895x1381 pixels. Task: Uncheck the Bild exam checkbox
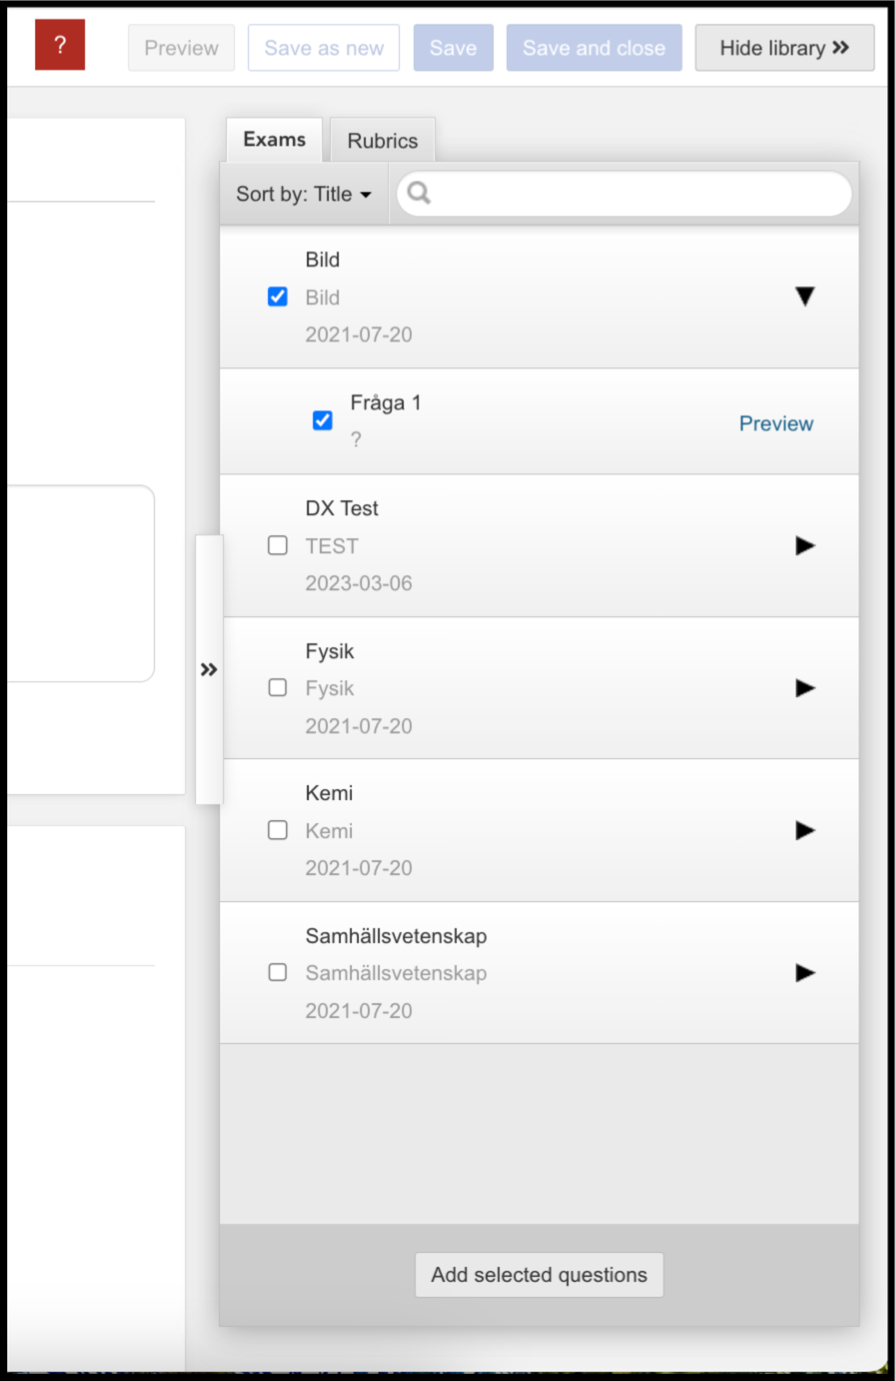point(278,297)
